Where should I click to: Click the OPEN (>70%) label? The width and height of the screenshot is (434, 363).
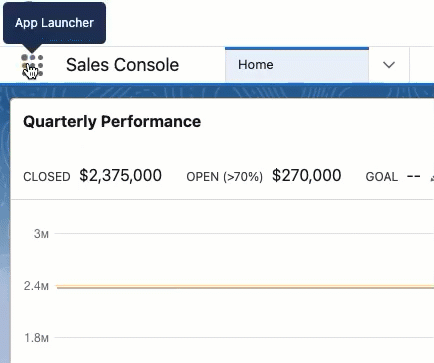point(224,177)
